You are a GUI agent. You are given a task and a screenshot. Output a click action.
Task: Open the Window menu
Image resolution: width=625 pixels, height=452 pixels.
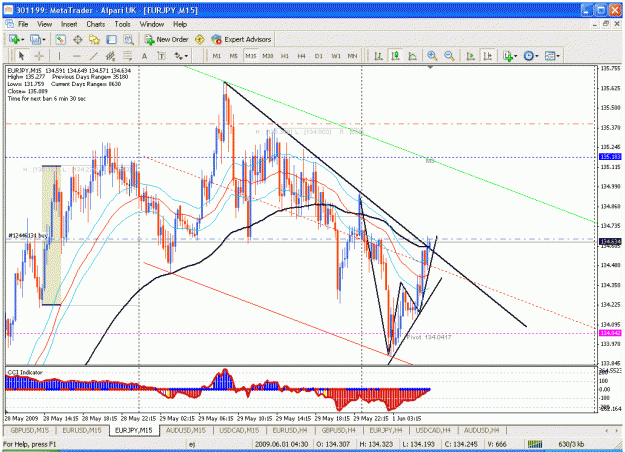[x=151, y=24]
